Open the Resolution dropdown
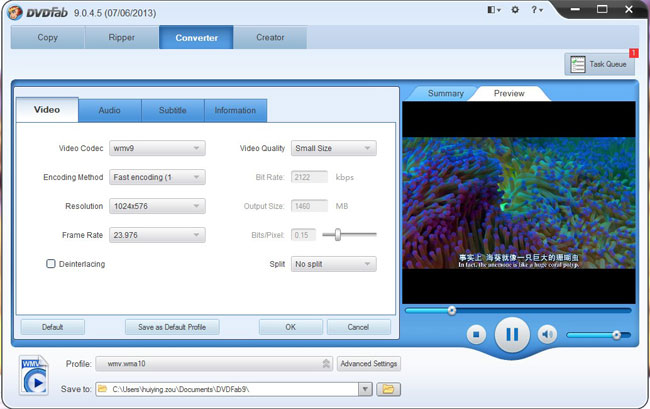The height and width of the screenshot is (409, 650). coord(157,206)
